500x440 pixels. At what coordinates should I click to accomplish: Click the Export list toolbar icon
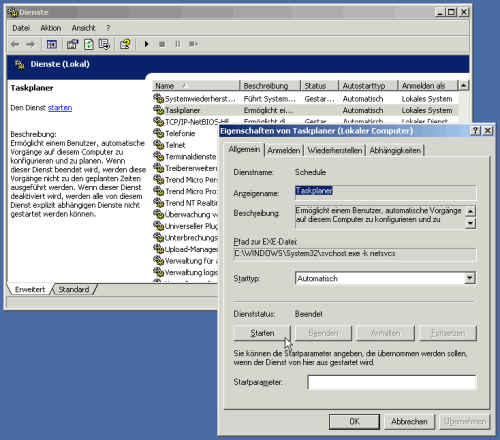(x=104, y=44)
